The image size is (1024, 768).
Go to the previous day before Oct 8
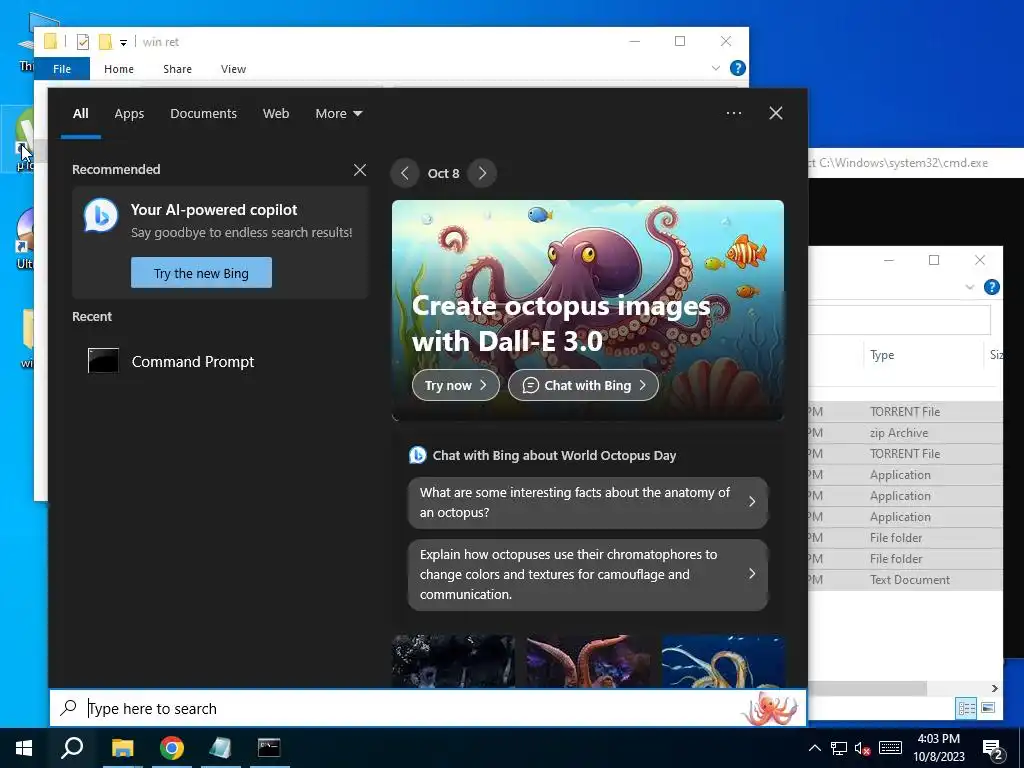point(405,173)
